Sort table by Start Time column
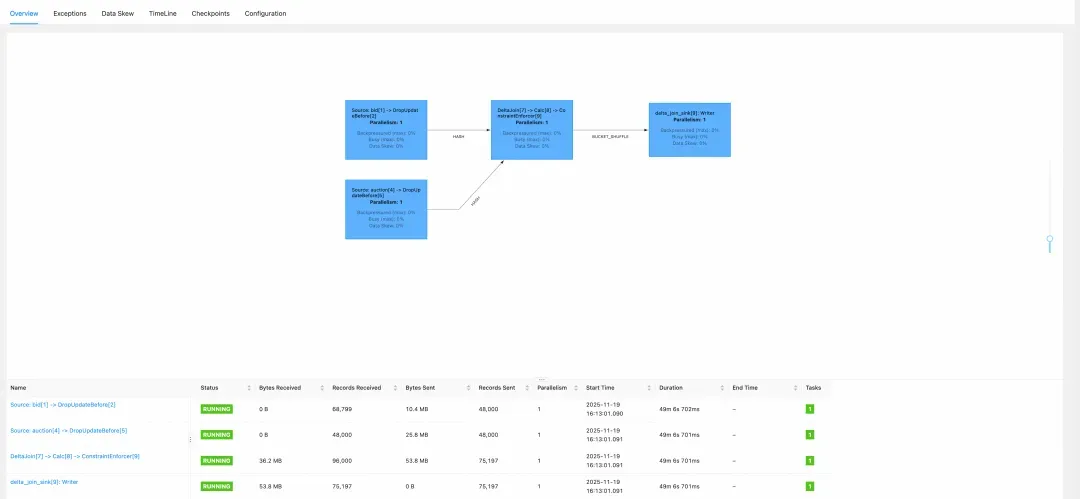Screen dimensions: 1080x499 (x=649, y=388)
